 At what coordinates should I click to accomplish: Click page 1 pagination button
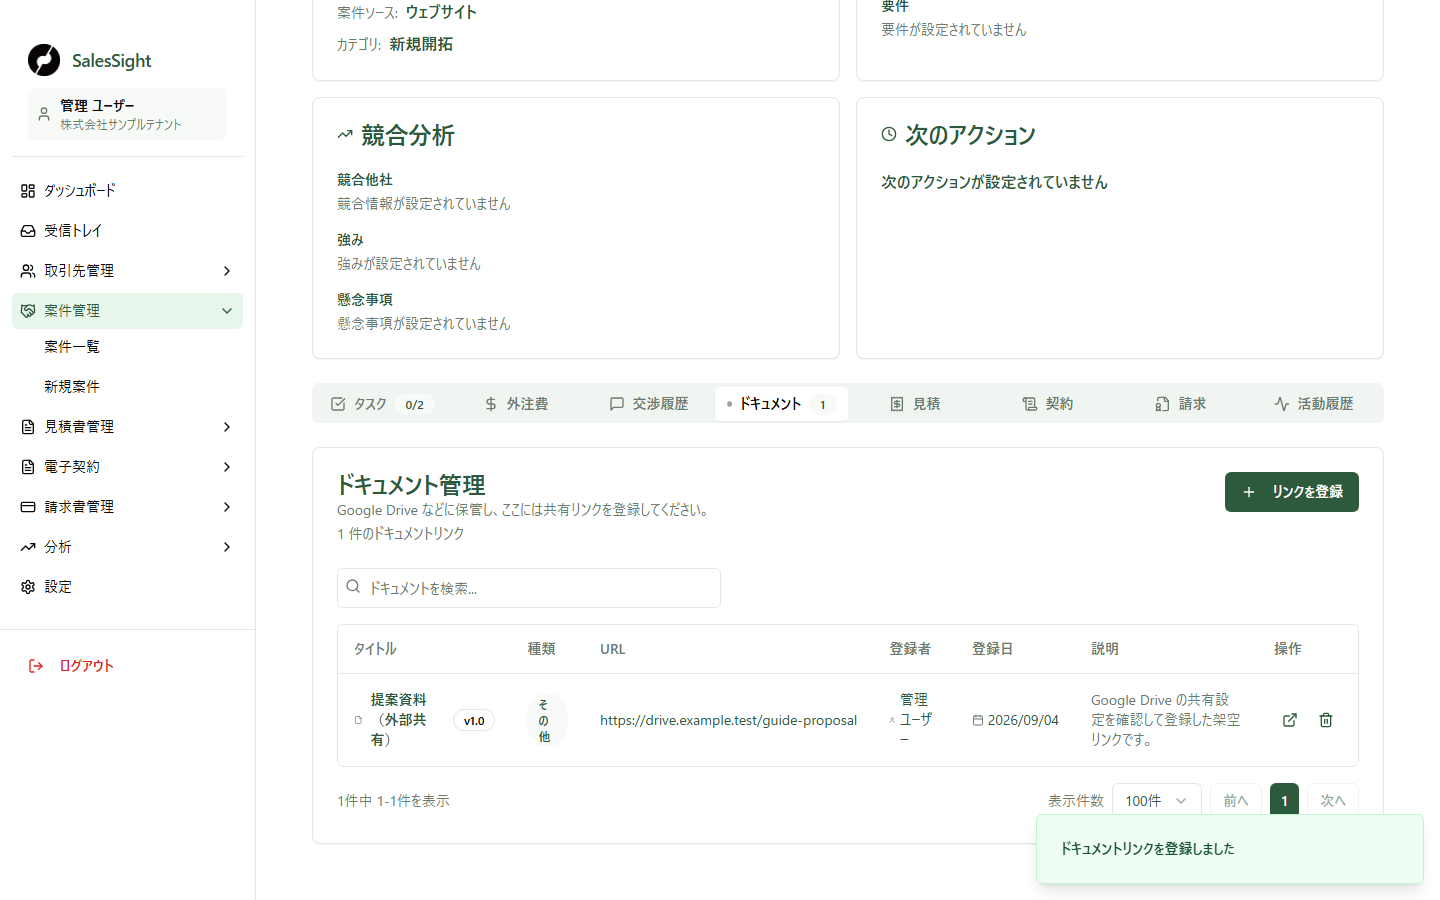click(x=1284, y=801)
